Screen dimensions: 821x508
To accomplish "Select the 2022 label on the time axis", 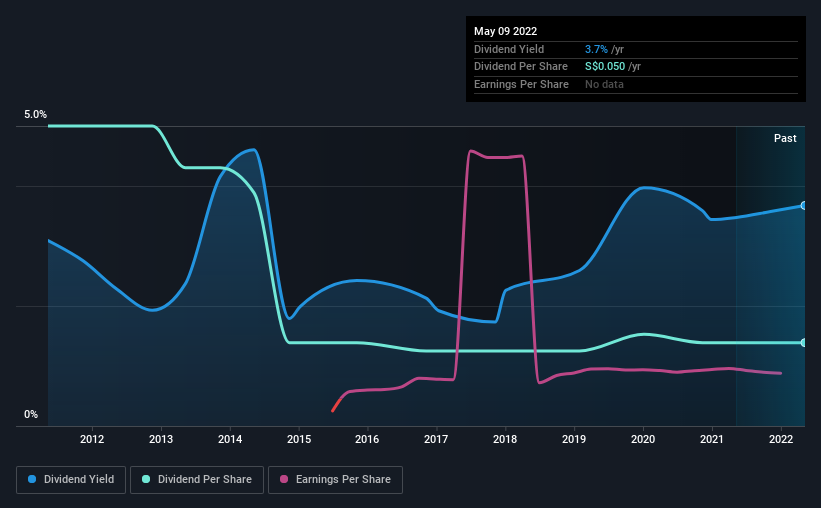I will (781, 439).
